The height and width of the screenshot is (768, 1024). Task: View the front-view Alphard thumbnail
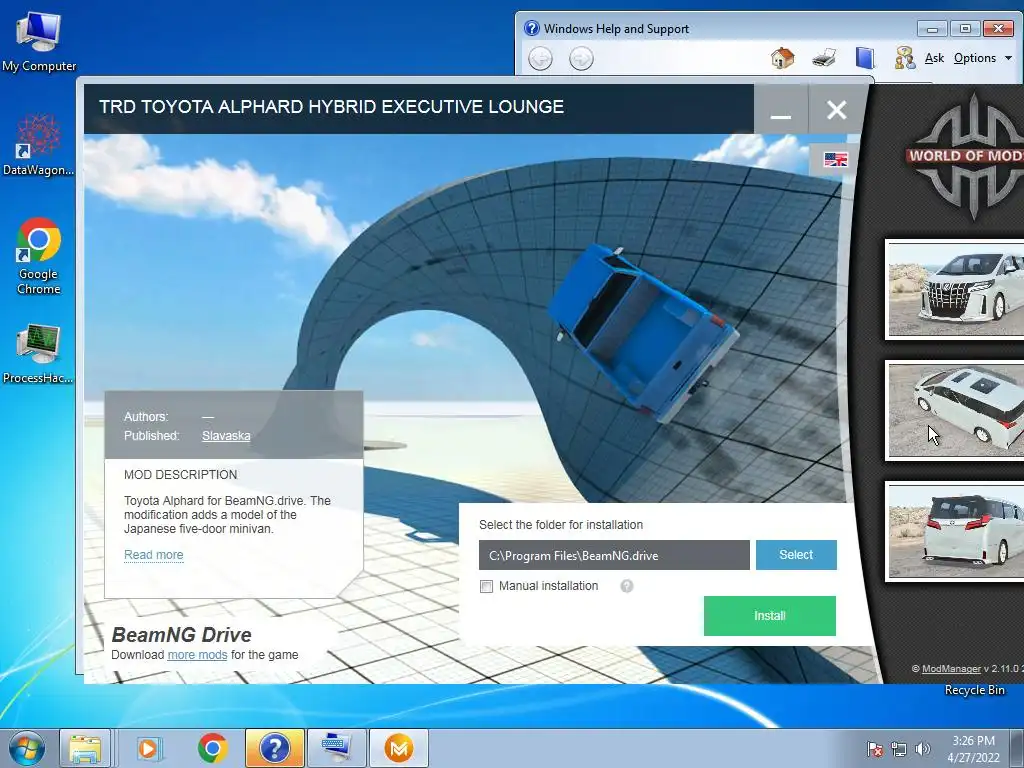(955, 289)
